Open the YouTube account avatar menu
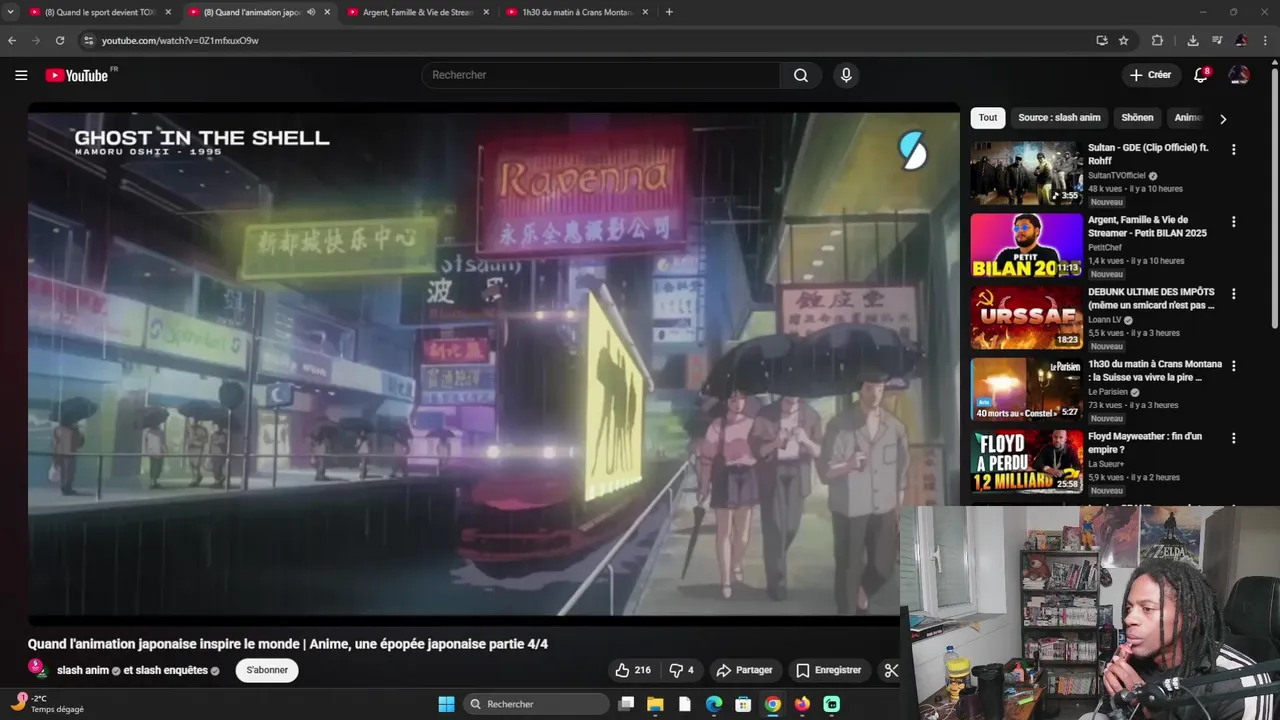 pos(1239,75)
